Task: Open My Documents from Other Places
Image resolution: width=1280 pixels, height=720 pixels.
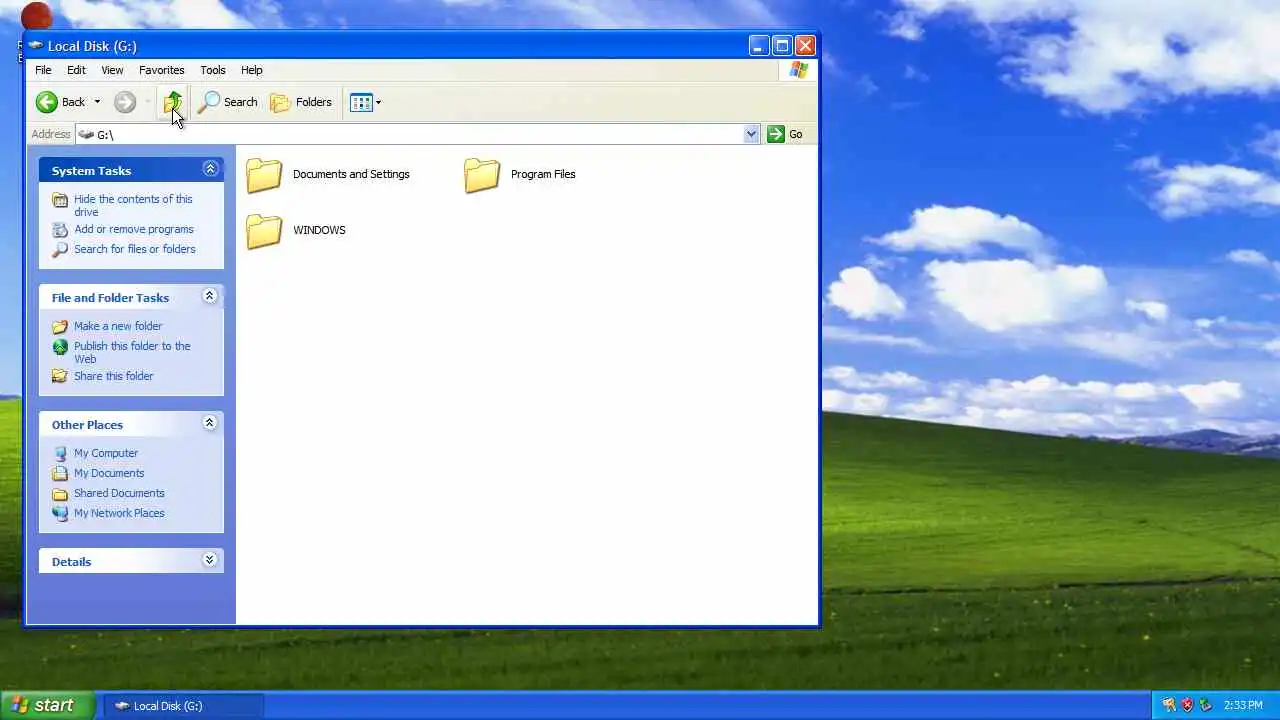Action: [109, 473]
